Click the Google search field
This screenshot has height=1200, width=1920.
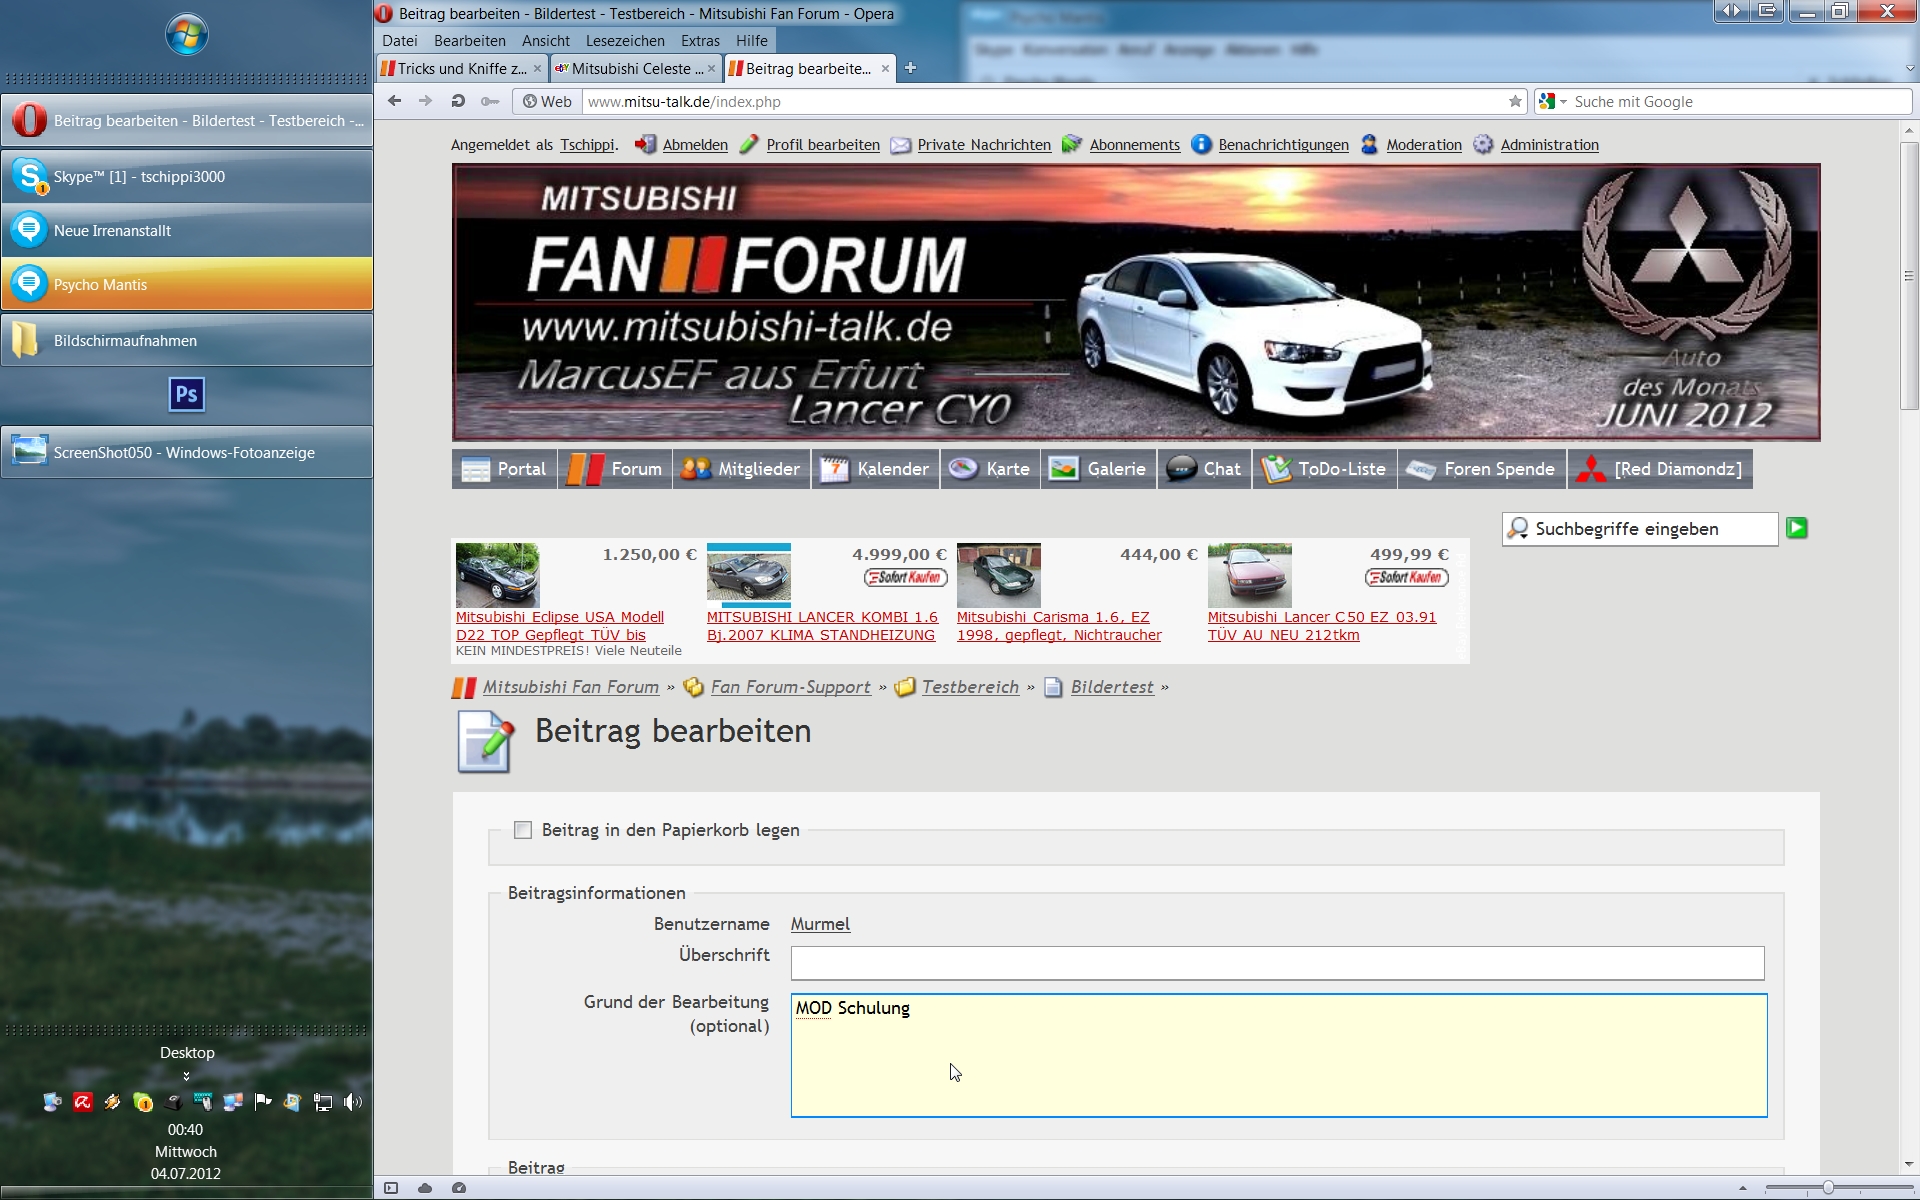1739,102
